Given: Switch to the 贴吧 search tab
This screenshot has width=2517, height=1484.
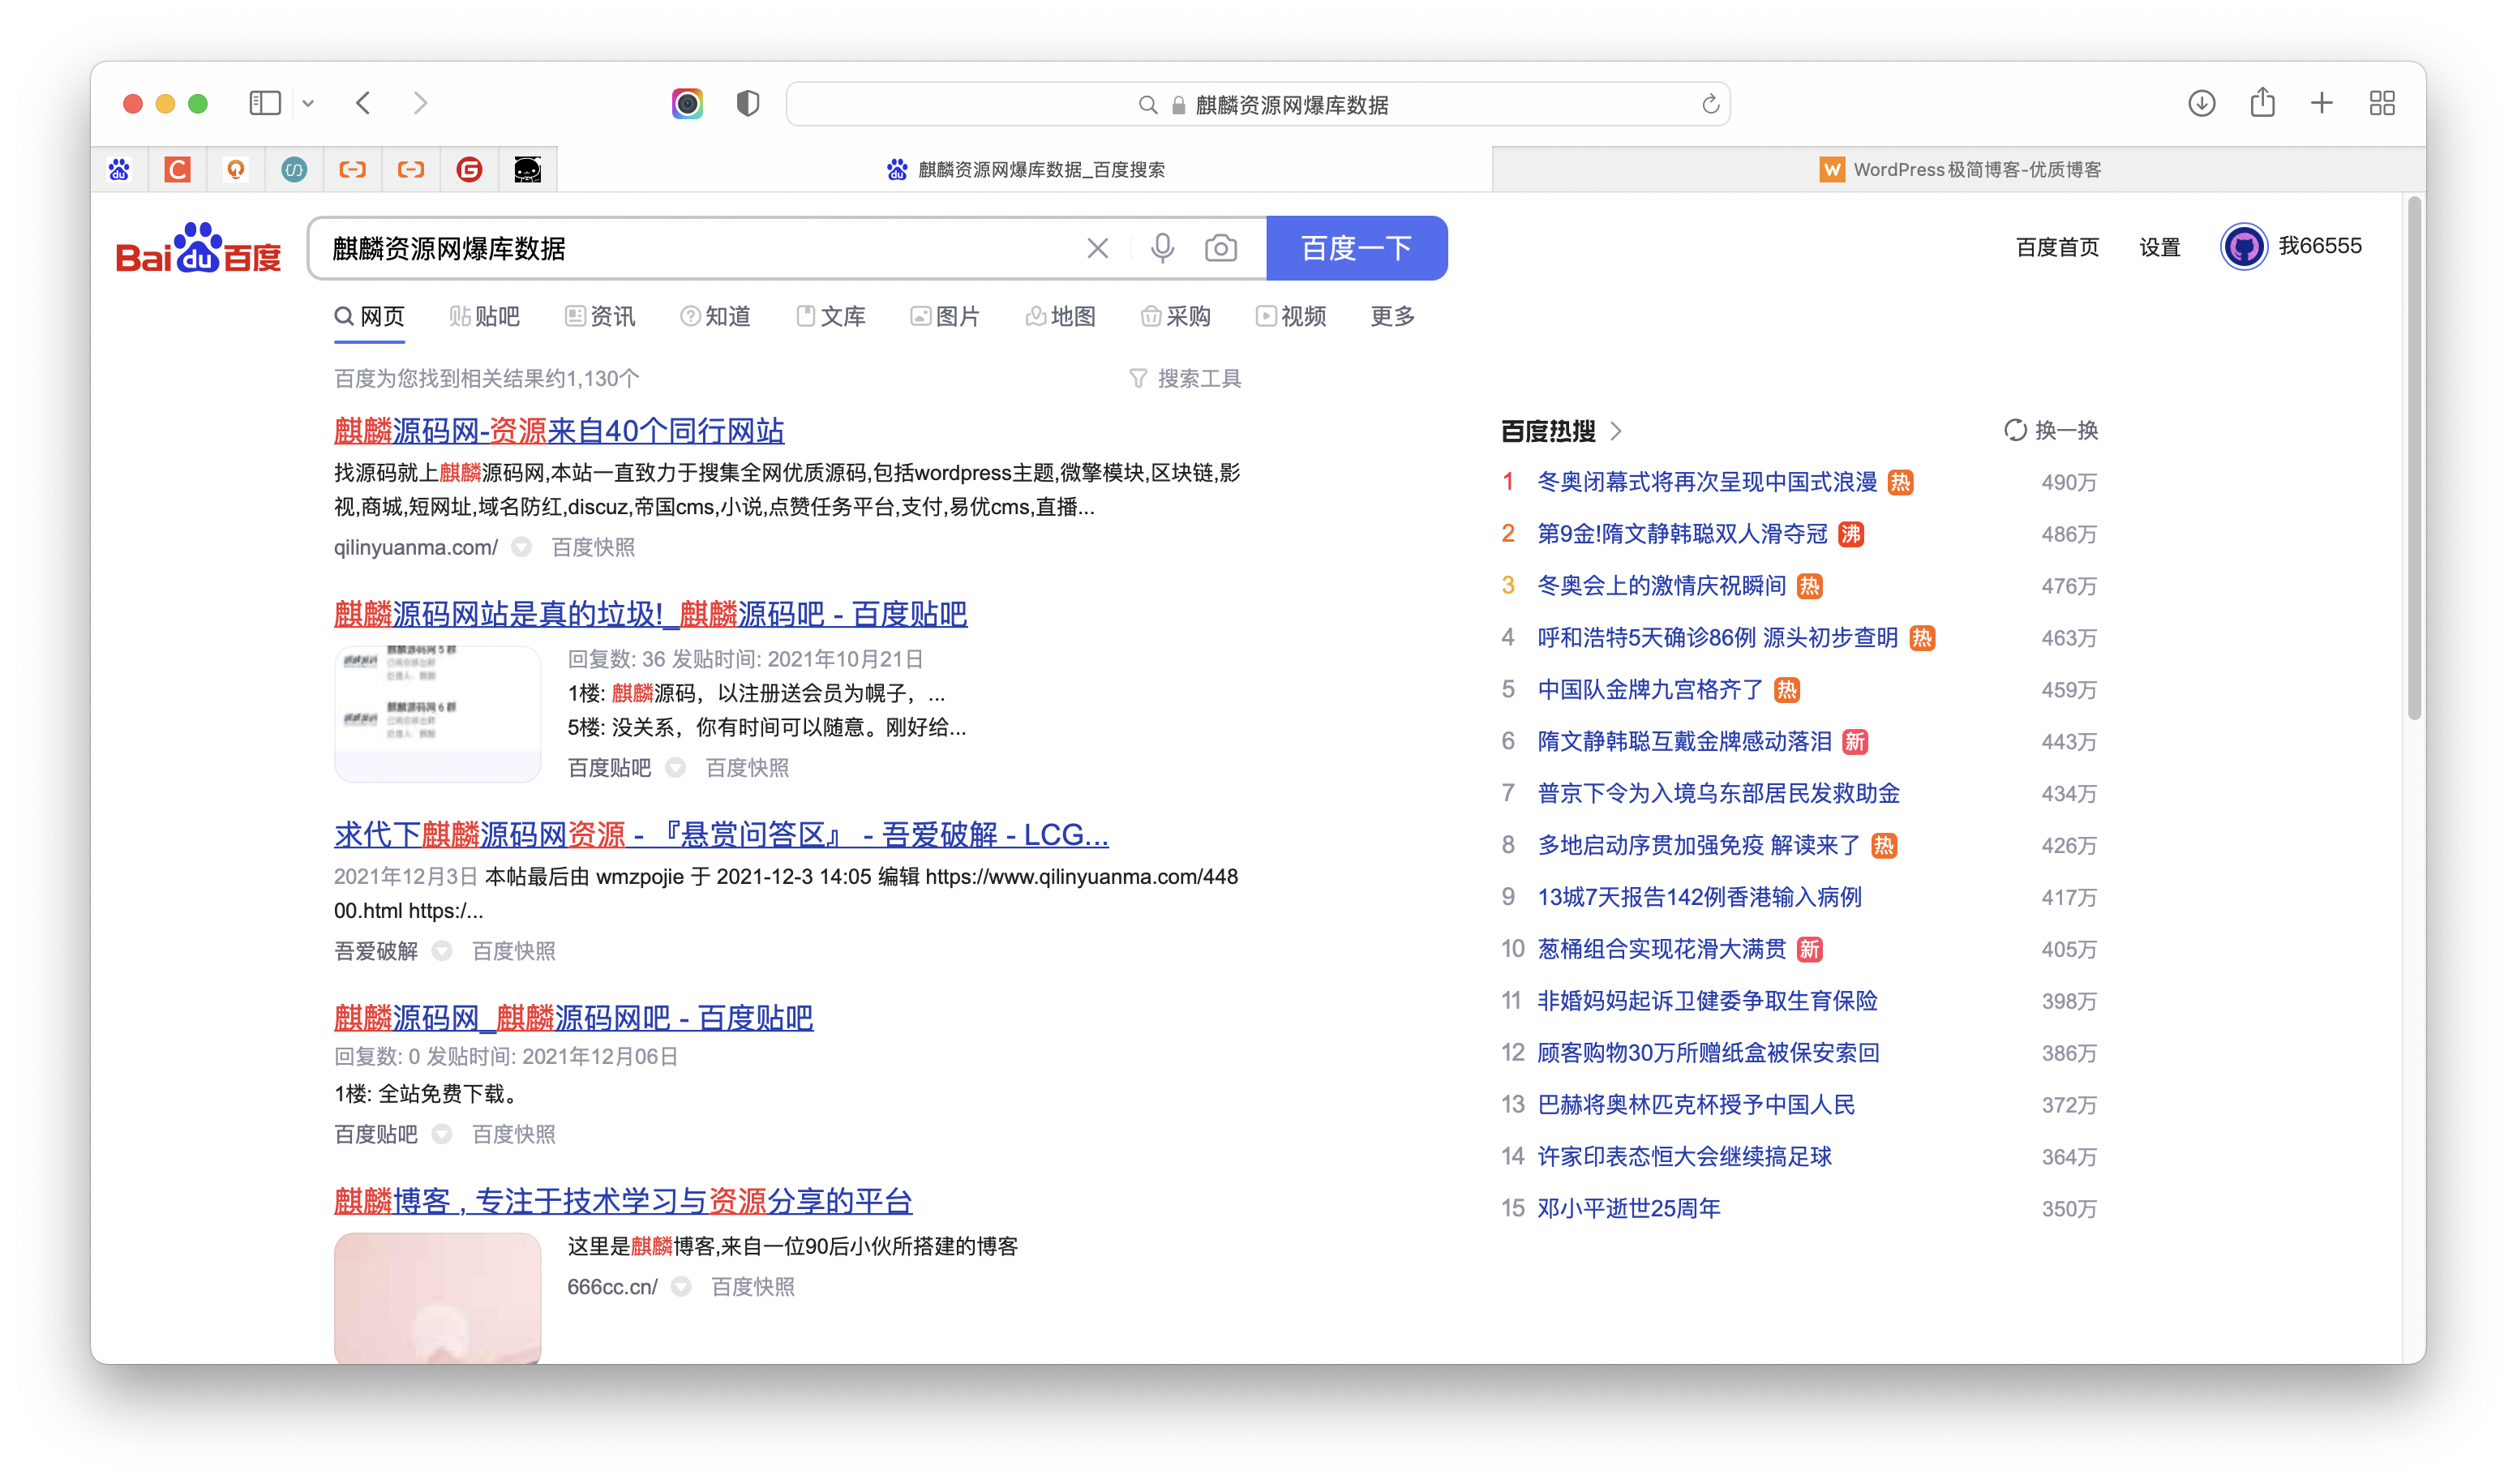Looking at the screenshot, I should point(485,317).
